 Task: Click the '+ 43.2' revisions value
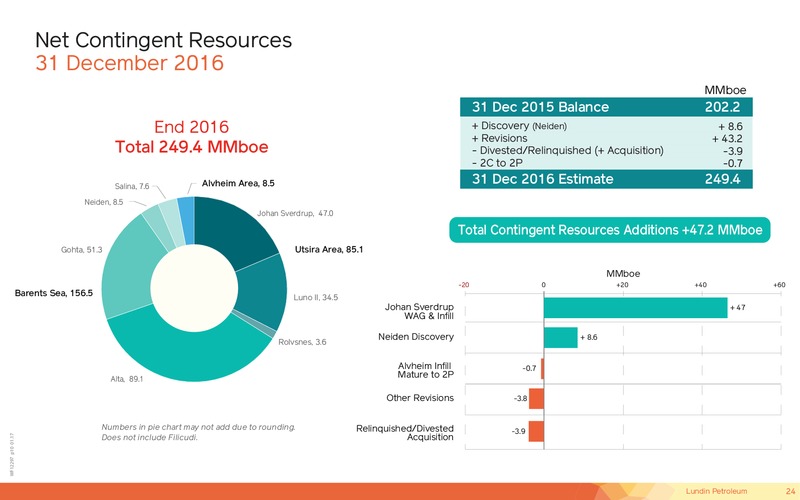tap(727, 139)
